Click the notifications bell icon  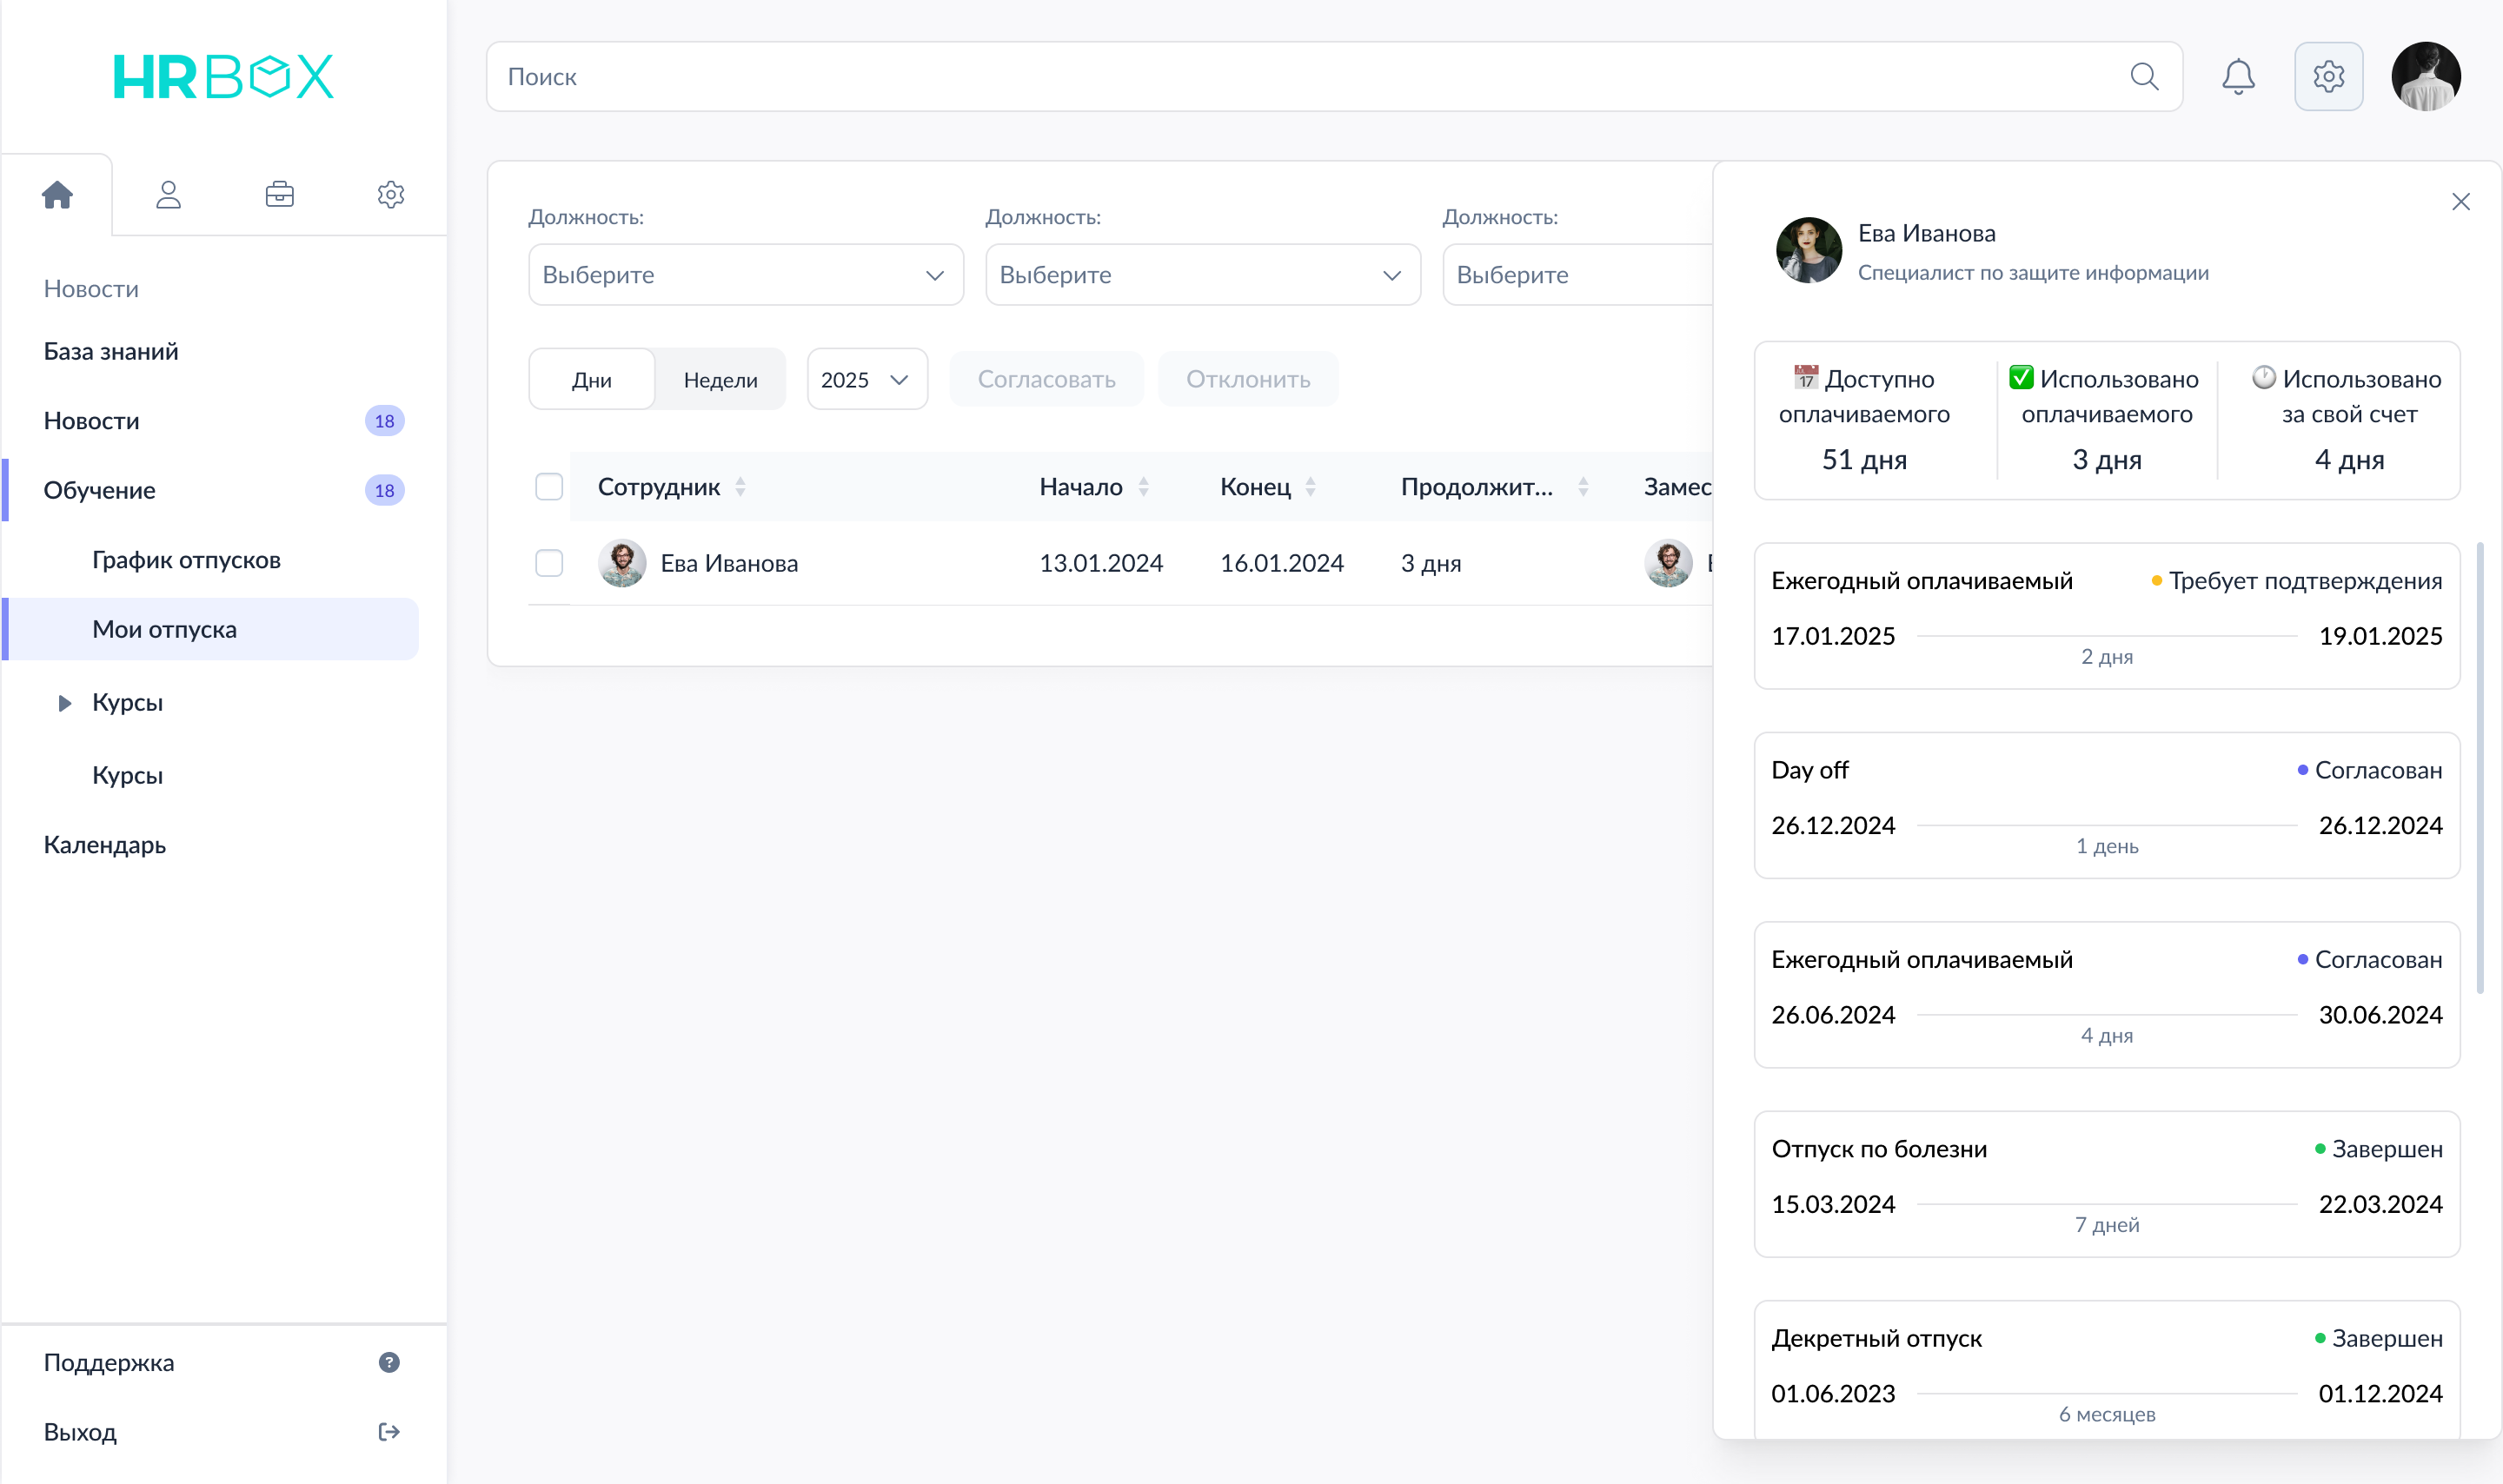pos(2239,76)
